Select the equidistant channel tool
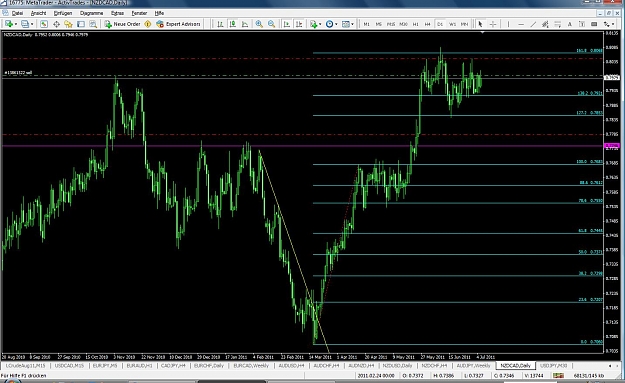Image resolution: width=625 pixels, height=383 pixels. 545,24
